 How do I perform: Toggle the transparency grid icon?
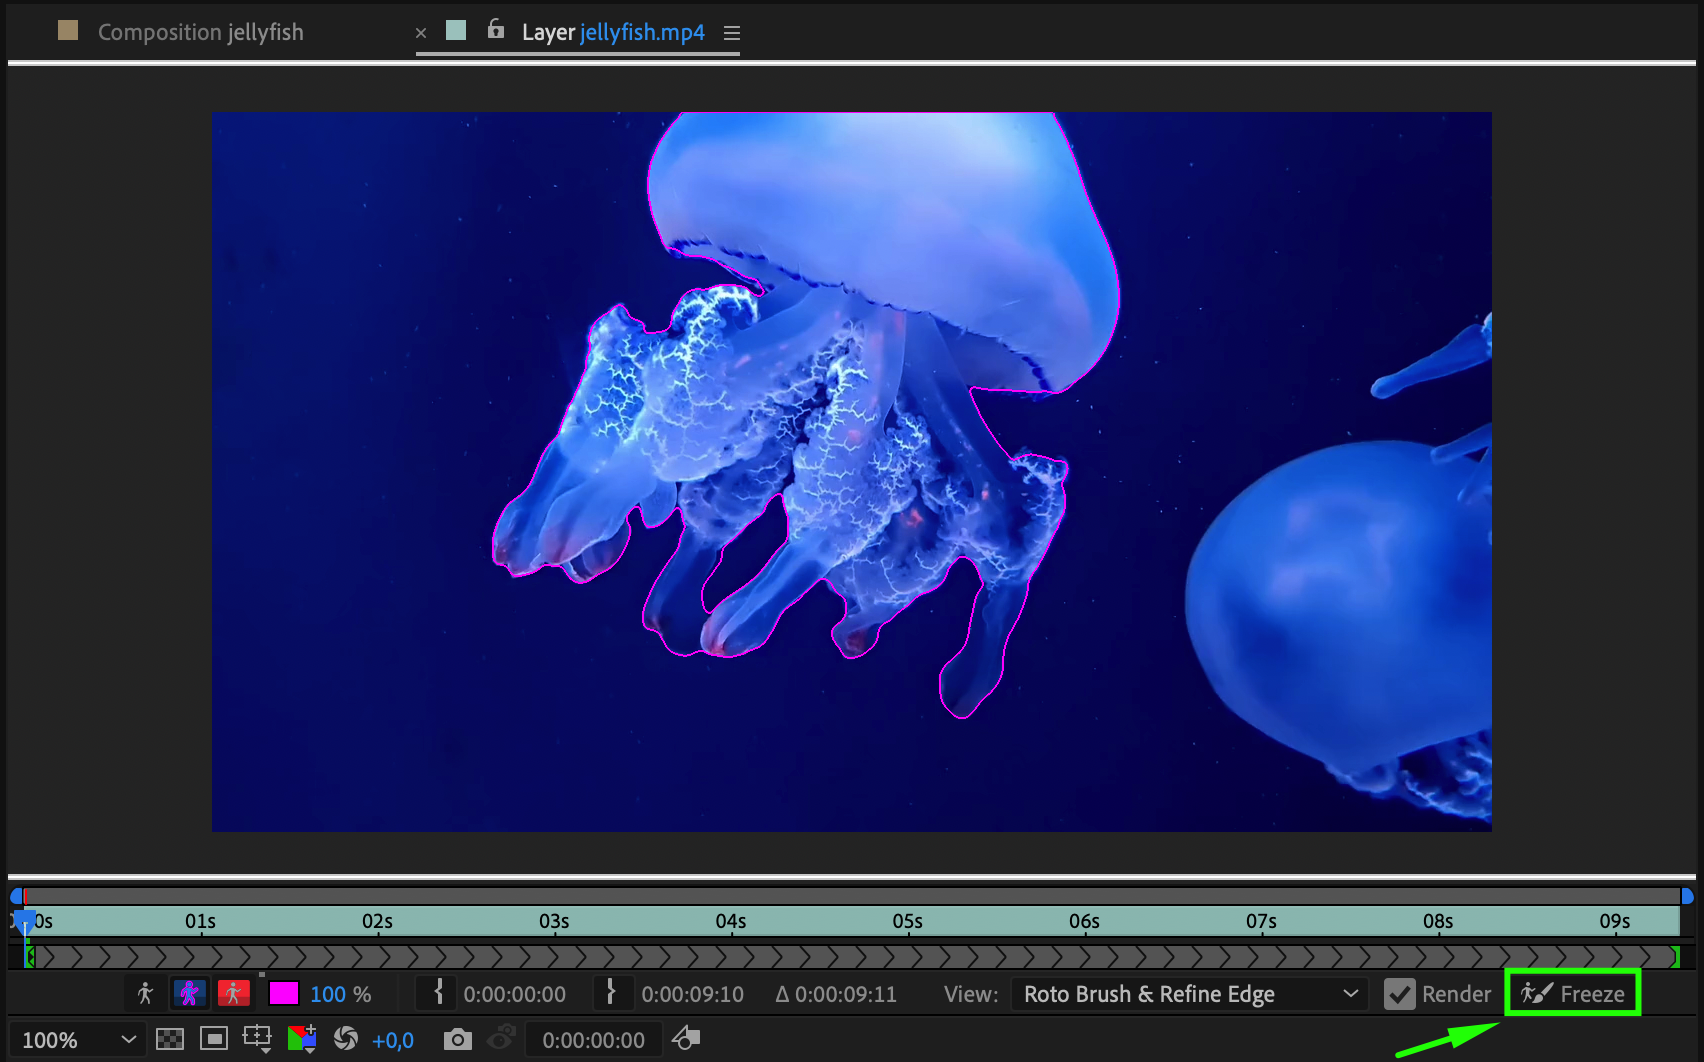(x=170, y=1039)
